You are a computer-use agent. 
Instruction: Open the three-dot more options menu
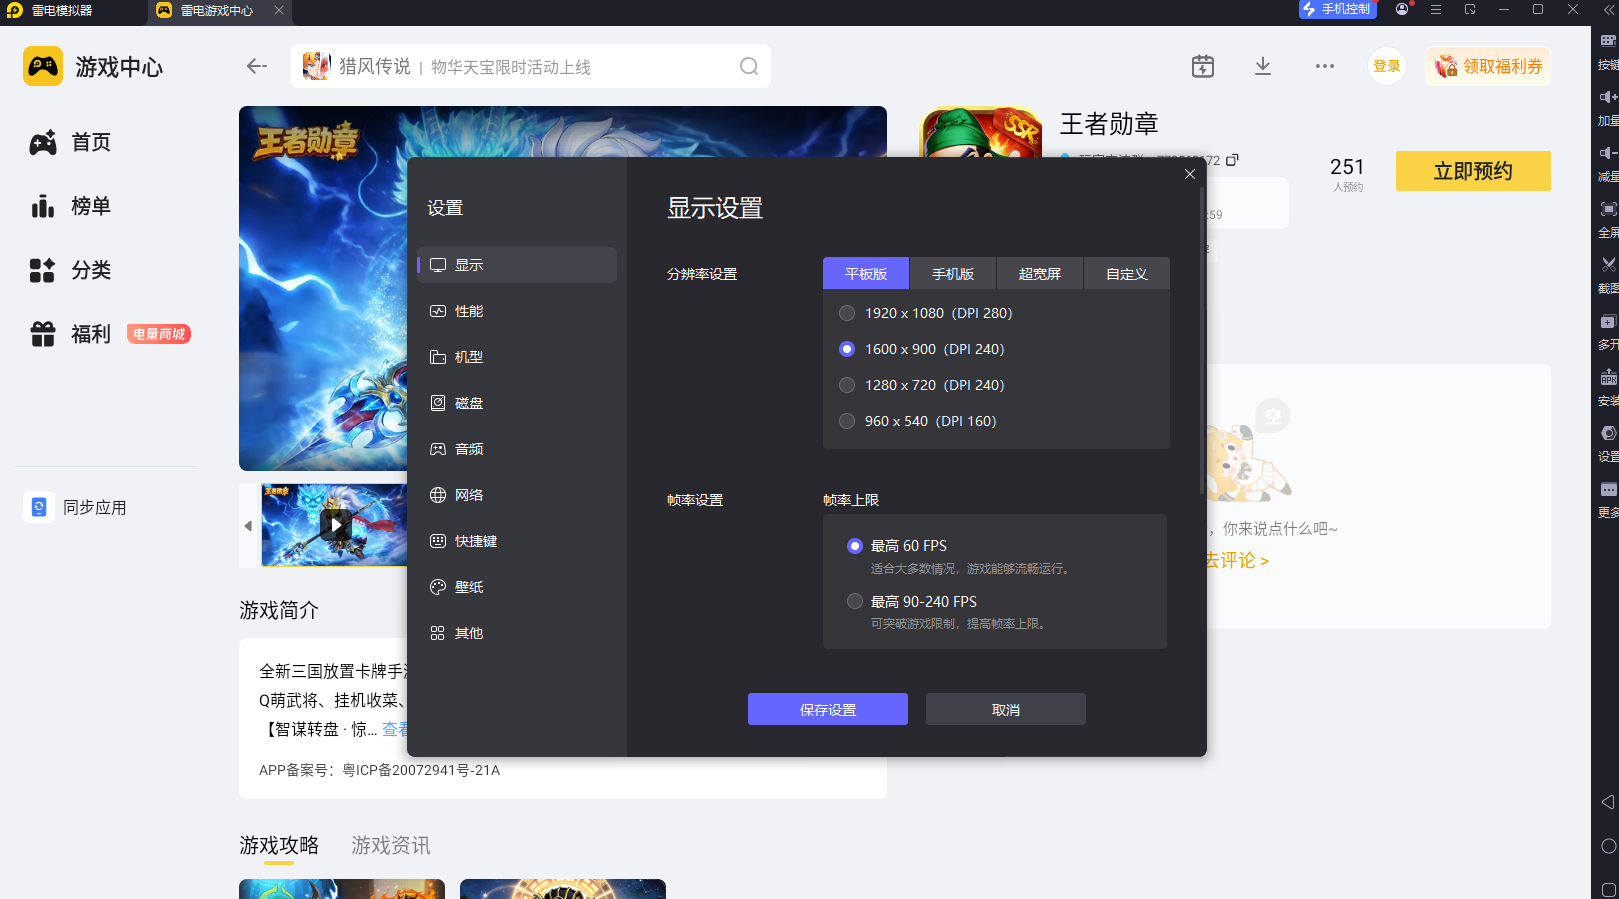click(x=1325, y=66)
